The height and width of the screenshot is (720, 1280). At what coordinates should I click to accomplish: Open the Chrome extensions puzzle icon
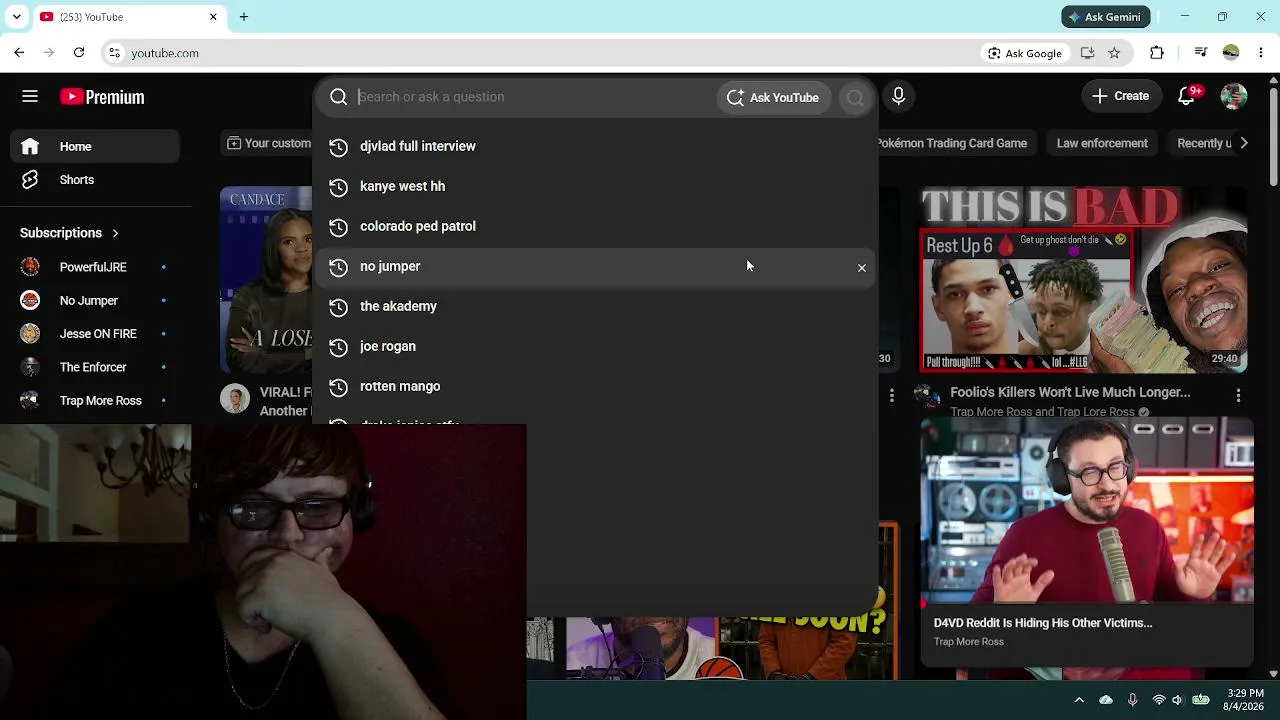coord(1157,53)
